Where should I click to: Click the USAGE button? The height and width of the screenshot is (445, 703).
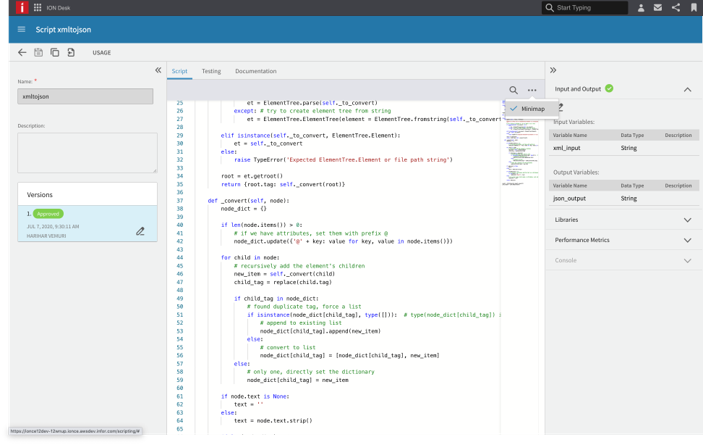[x=101, y=52]
